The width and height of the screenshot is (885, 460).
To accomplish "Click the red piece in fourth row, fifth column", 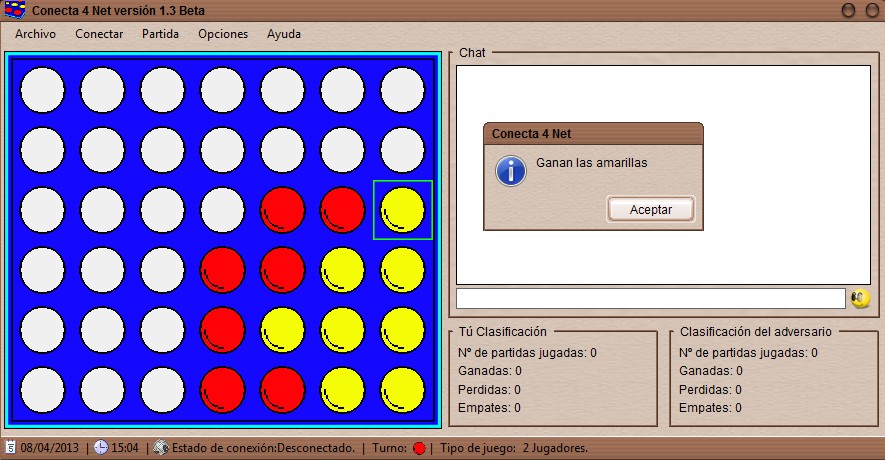I will pyautogui.click(x=282, y=270).
